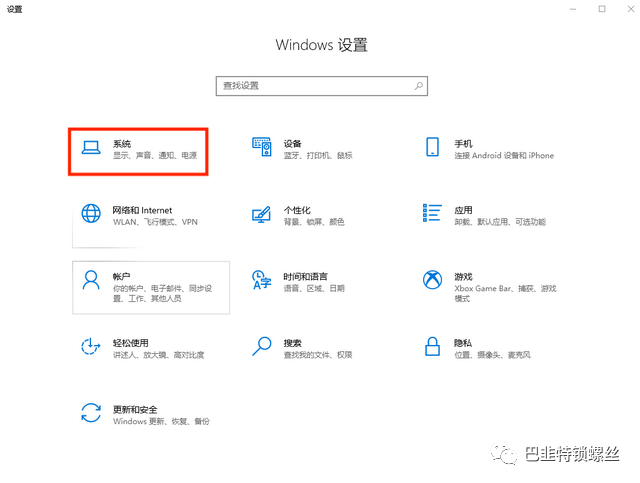640x483 pixels.
Task: Open the 系统 laptop icon
Action: click(x=91, y=147)
